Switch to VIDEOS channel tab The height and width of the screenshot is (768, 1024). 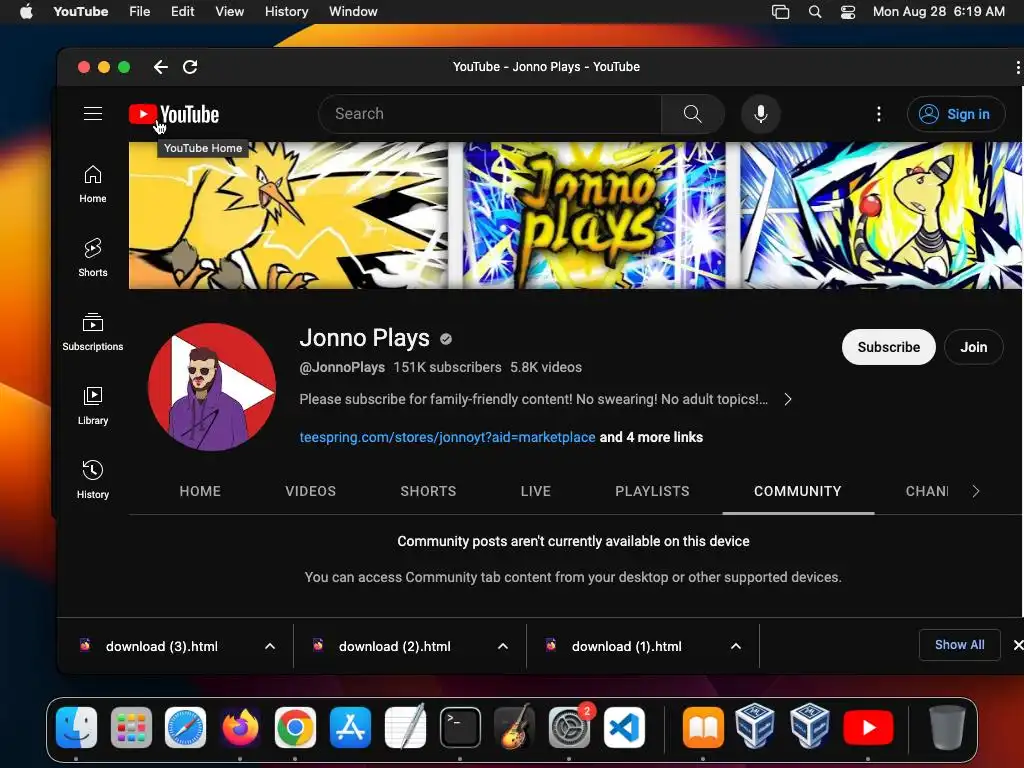(310, 491)
